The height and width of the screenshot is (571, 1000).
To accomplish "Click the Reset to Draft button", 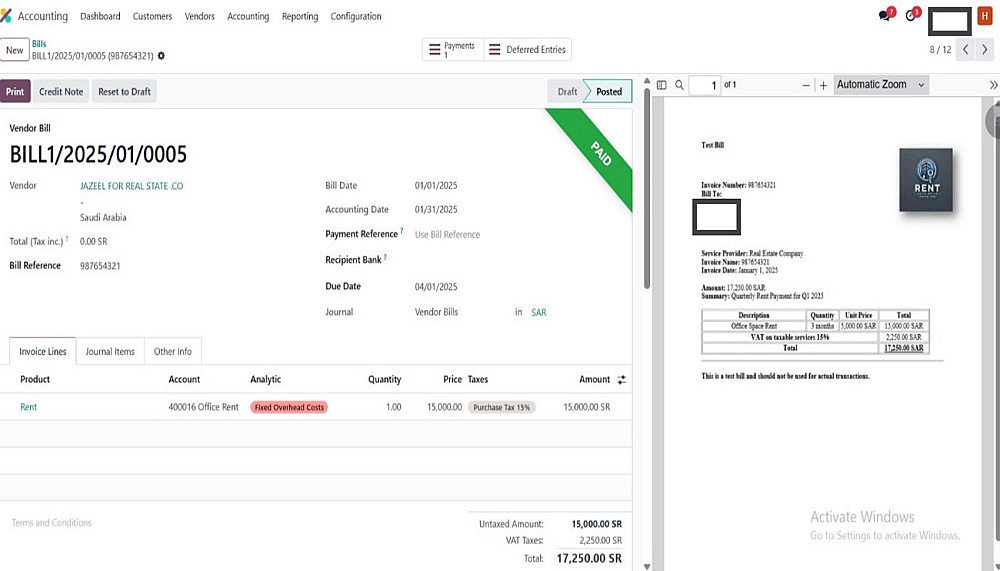I will coord(124,91).
